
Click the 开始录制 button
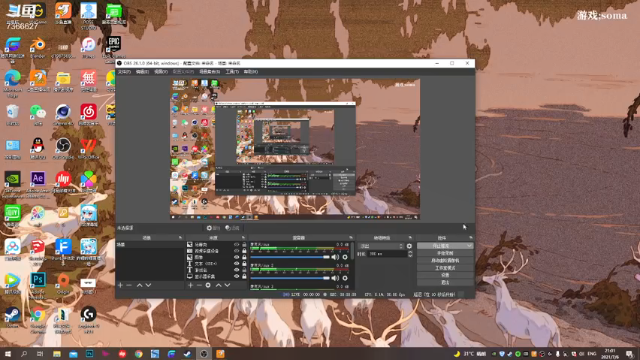pos(445,253)
